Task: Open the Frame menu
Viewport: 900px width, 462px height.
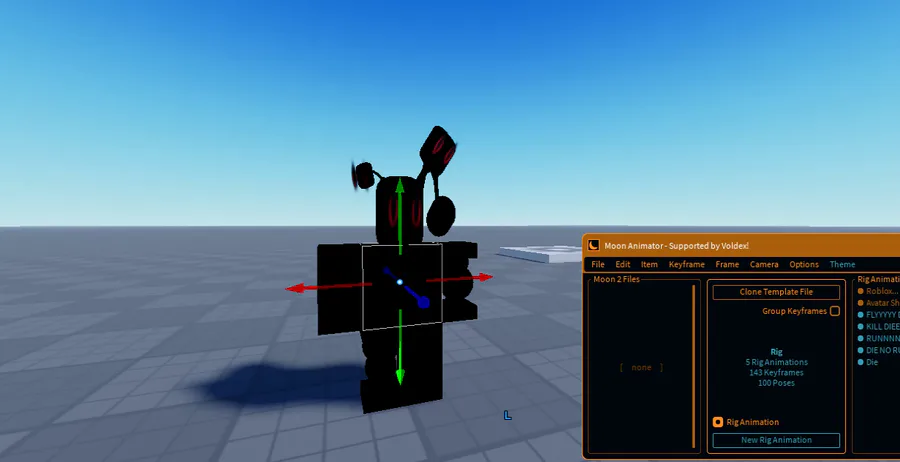Action: tap(727, 265)
